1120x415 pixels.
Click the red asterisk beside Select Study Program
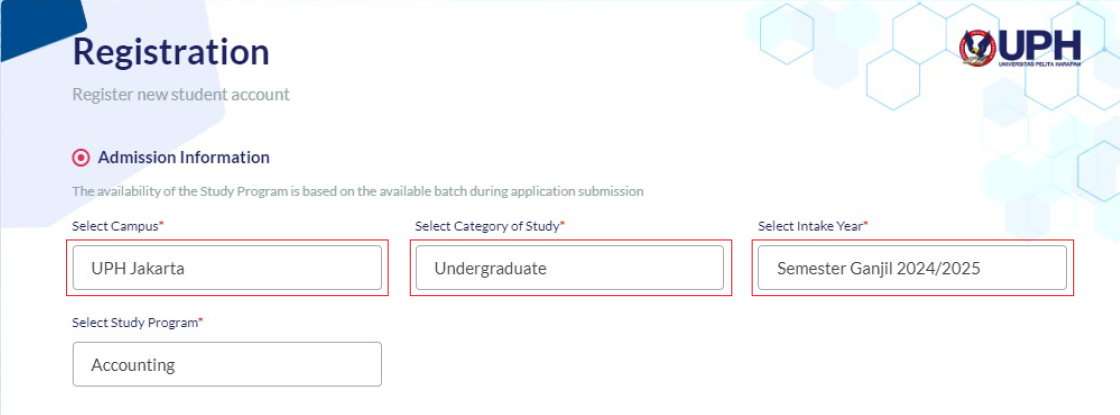(x=201, y=321)
